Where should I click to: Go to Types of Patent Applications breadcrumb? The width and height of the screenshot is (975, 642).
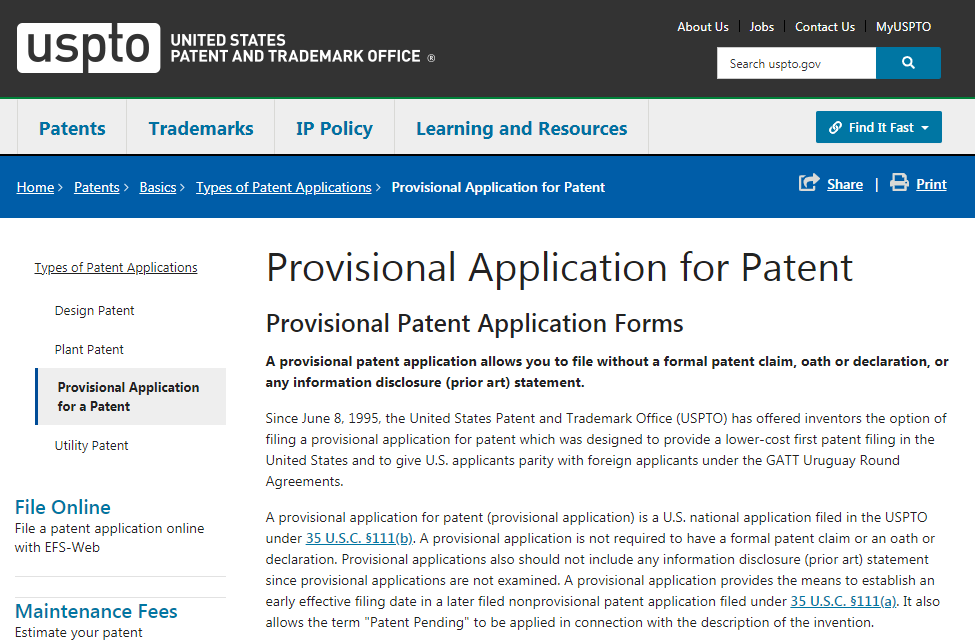click(284, 187)
